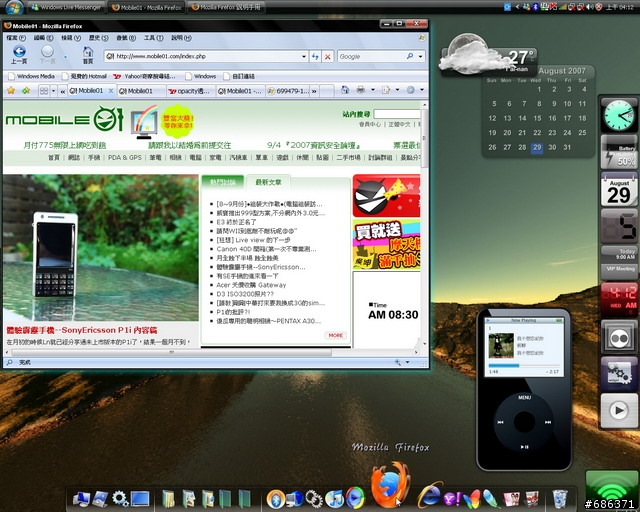The height and width of the screenshot is (512, 640).
Task: Open the Bookmarks (B) menu
Action: pyautogui.click(x=126, y=38)
